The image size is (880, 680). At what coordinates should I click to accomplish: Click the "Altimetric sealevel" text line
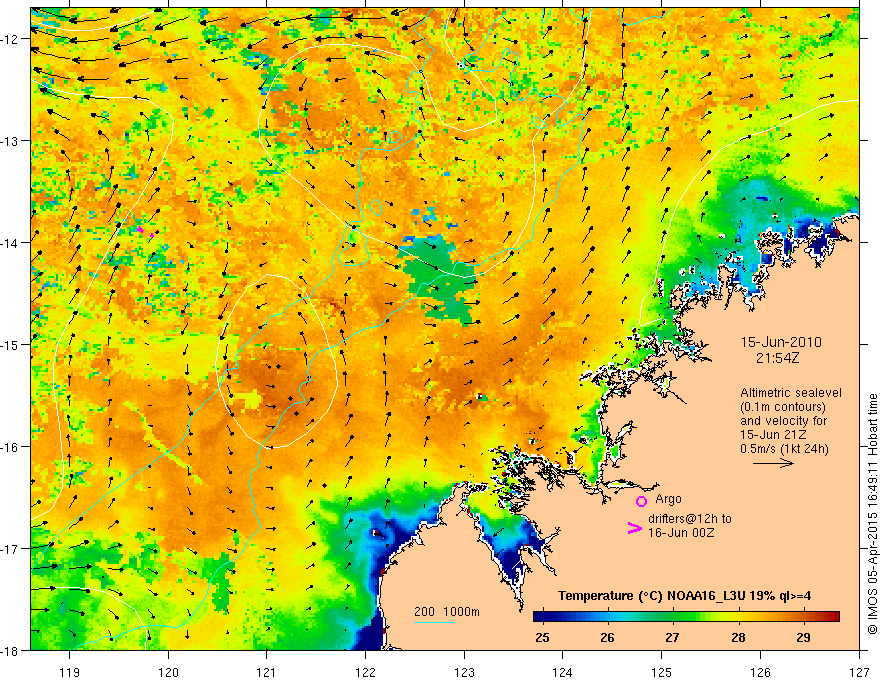tap(791, 393)
